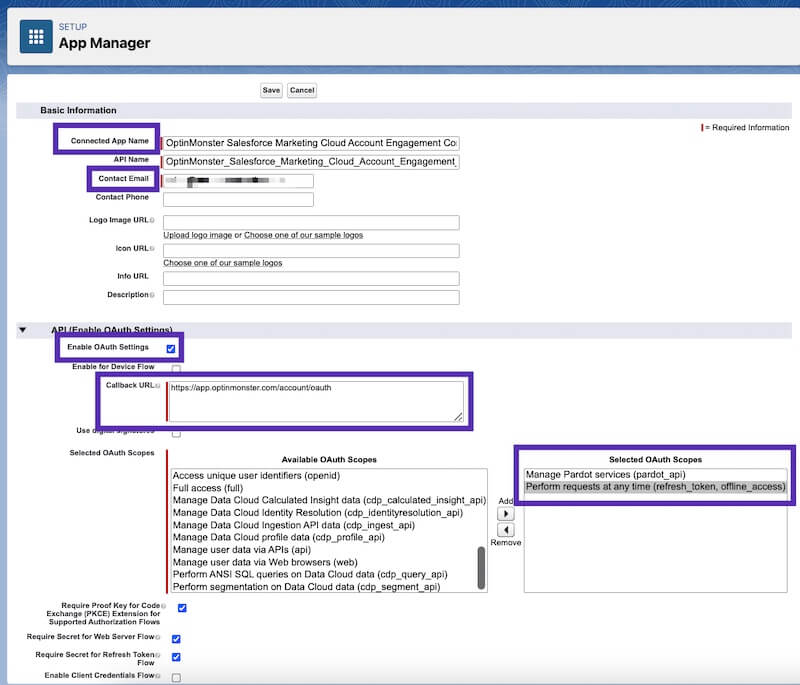Click the Remove arrow under the Add button
Viewport: 800px width, 685px height.
[x=507, y=530]
